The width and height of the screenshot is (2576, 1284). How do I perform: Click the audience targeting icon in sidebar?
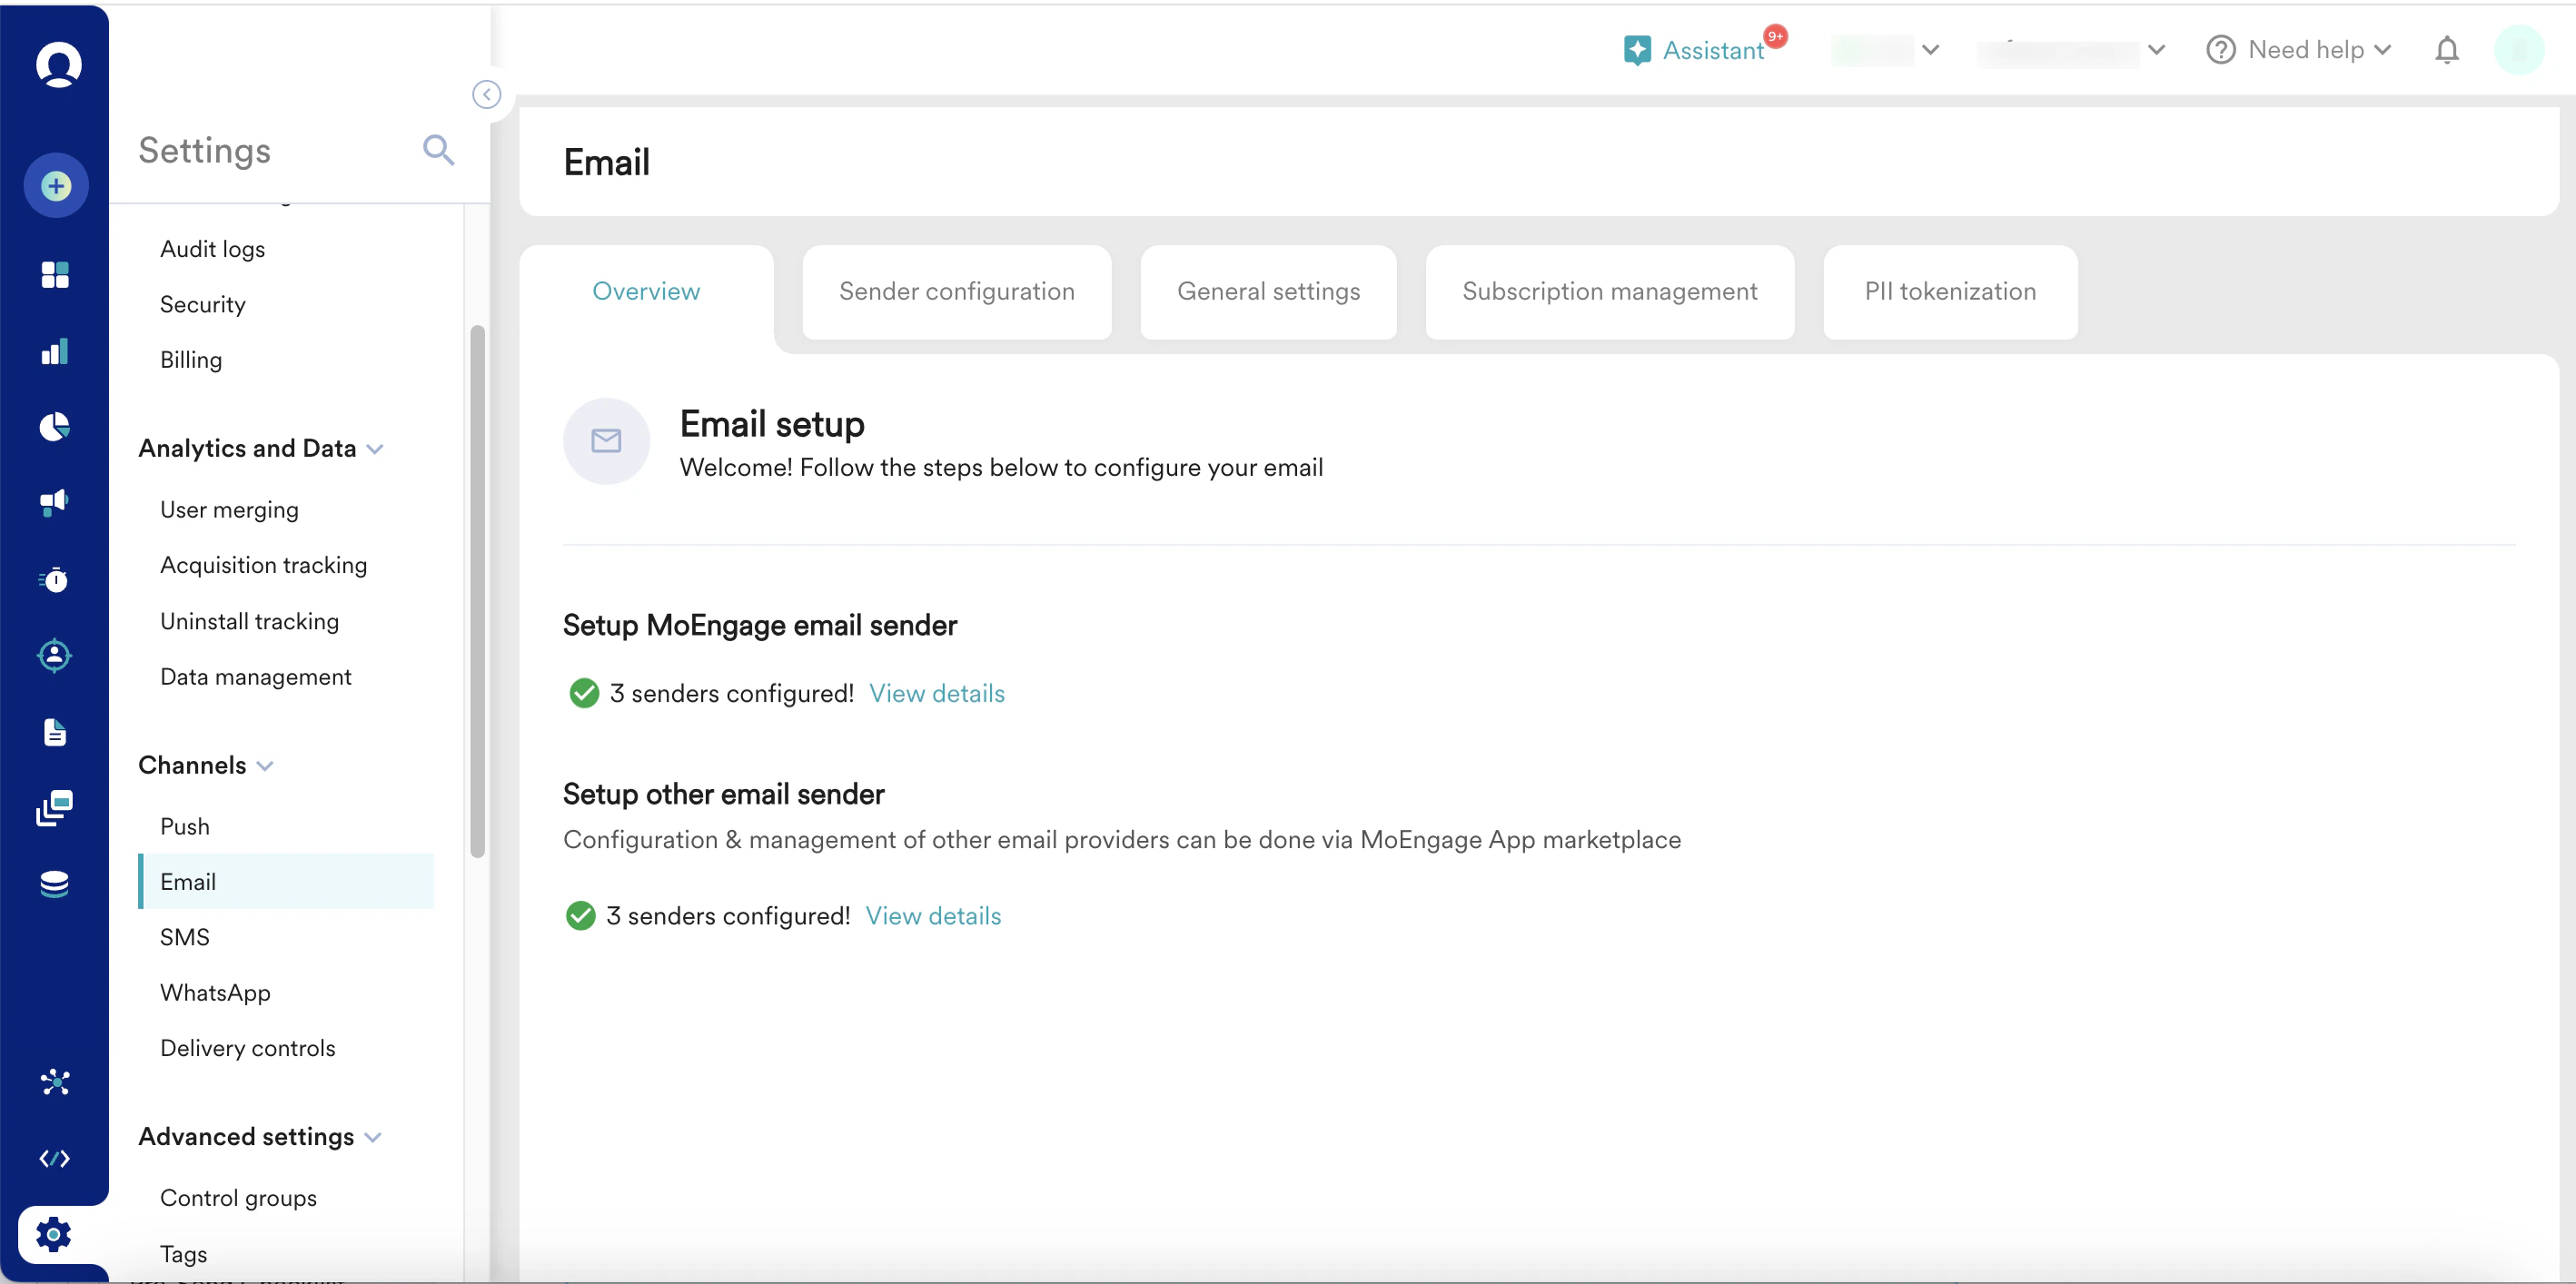tap(55, 656)
